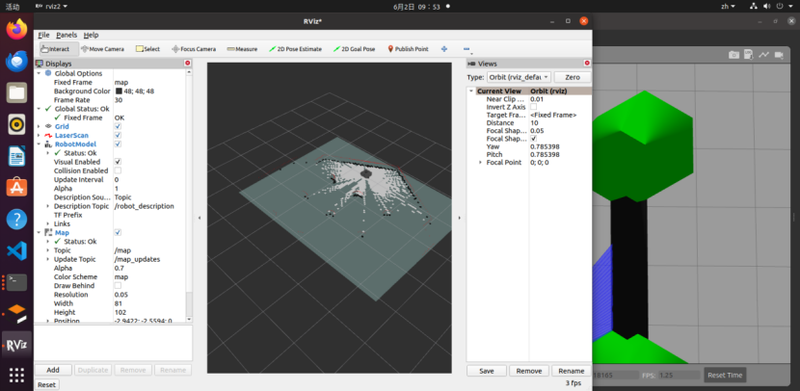Viewport: 800px width, 391px height.
Task: Select the 2D Goal Pose tool
Action: [x=354, y=49]
